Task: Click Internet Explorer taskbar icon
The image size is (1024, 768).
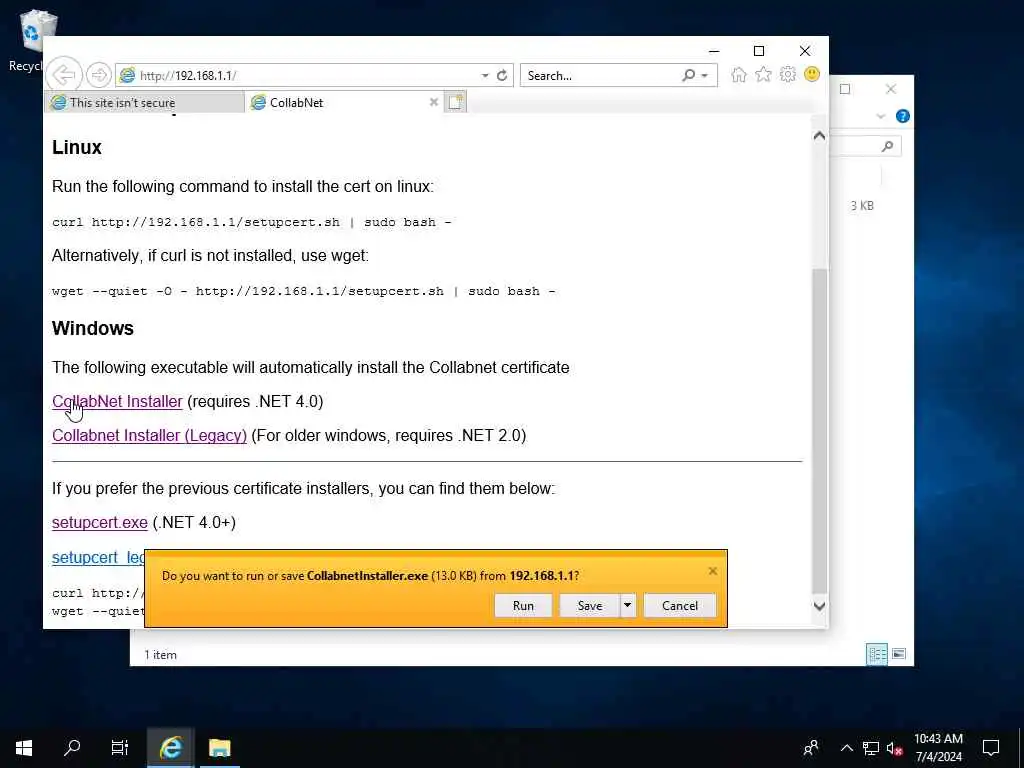Action: pos(170,748)
